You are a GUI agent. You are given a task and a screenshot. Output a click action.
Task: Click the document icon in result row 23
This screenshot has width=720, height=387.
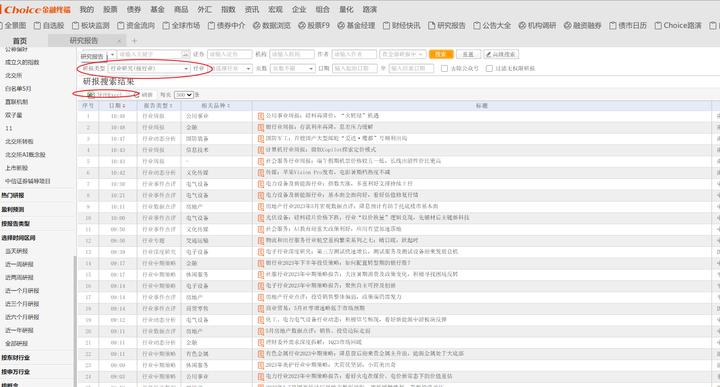(261, 365)
